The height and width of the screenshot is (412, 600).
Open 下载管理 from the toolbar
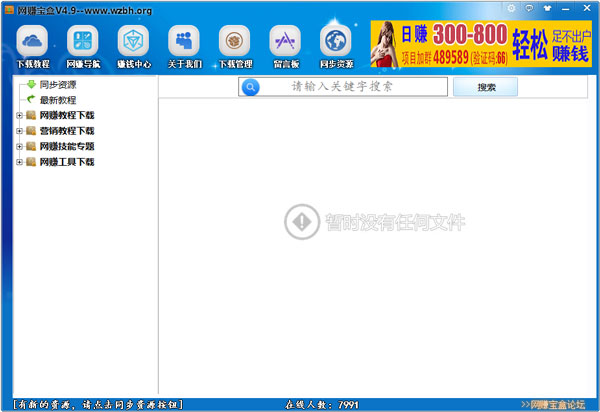coord(235,46)
